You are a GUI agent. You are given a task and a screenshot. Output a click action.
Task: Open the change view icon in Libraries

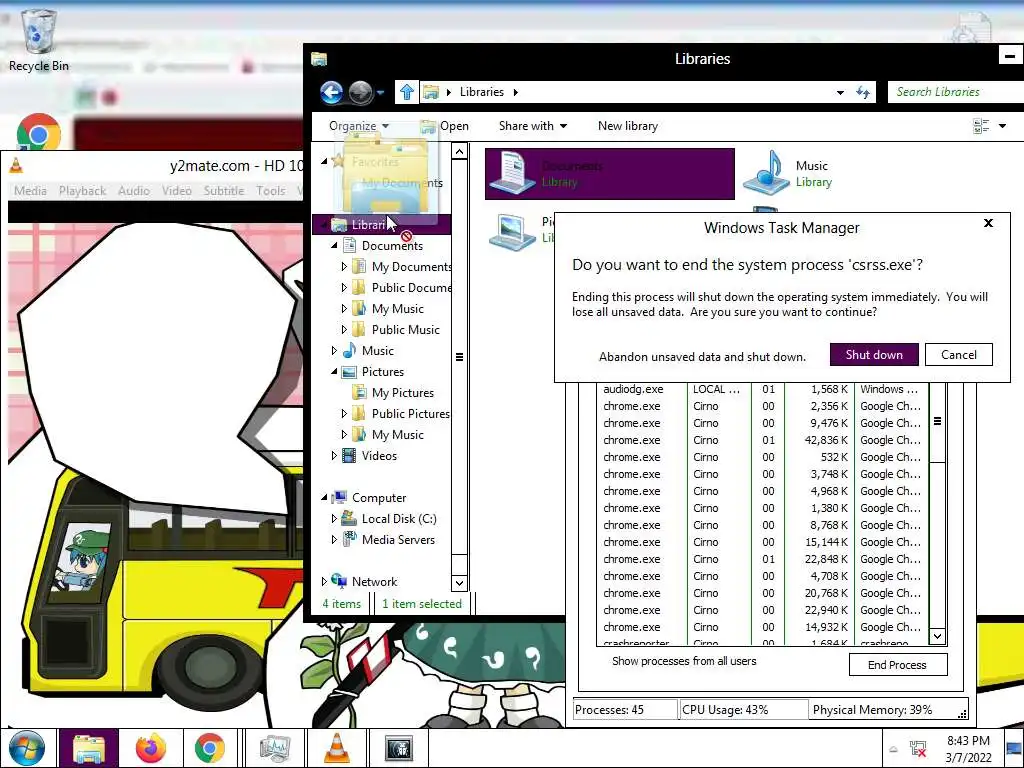(x=981, y=126)
